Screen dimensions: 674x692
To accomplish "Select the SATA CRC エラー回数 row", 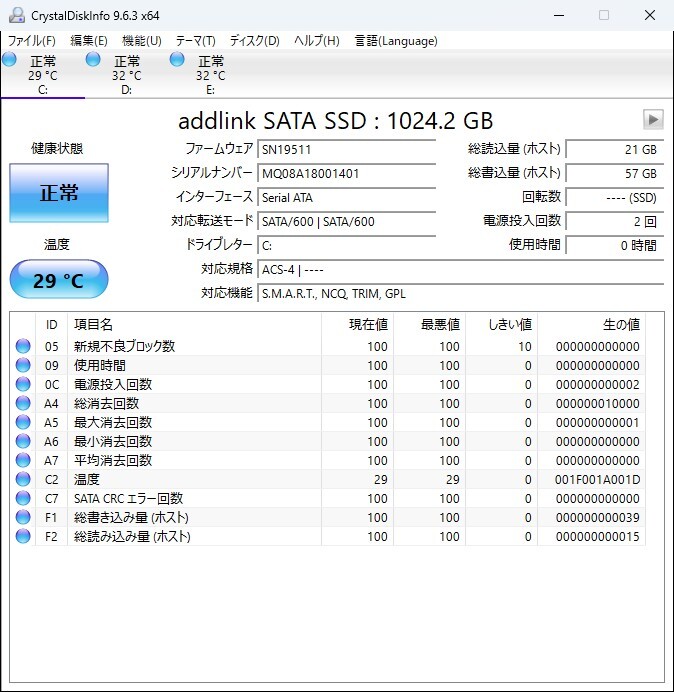I will click(328, 498).
